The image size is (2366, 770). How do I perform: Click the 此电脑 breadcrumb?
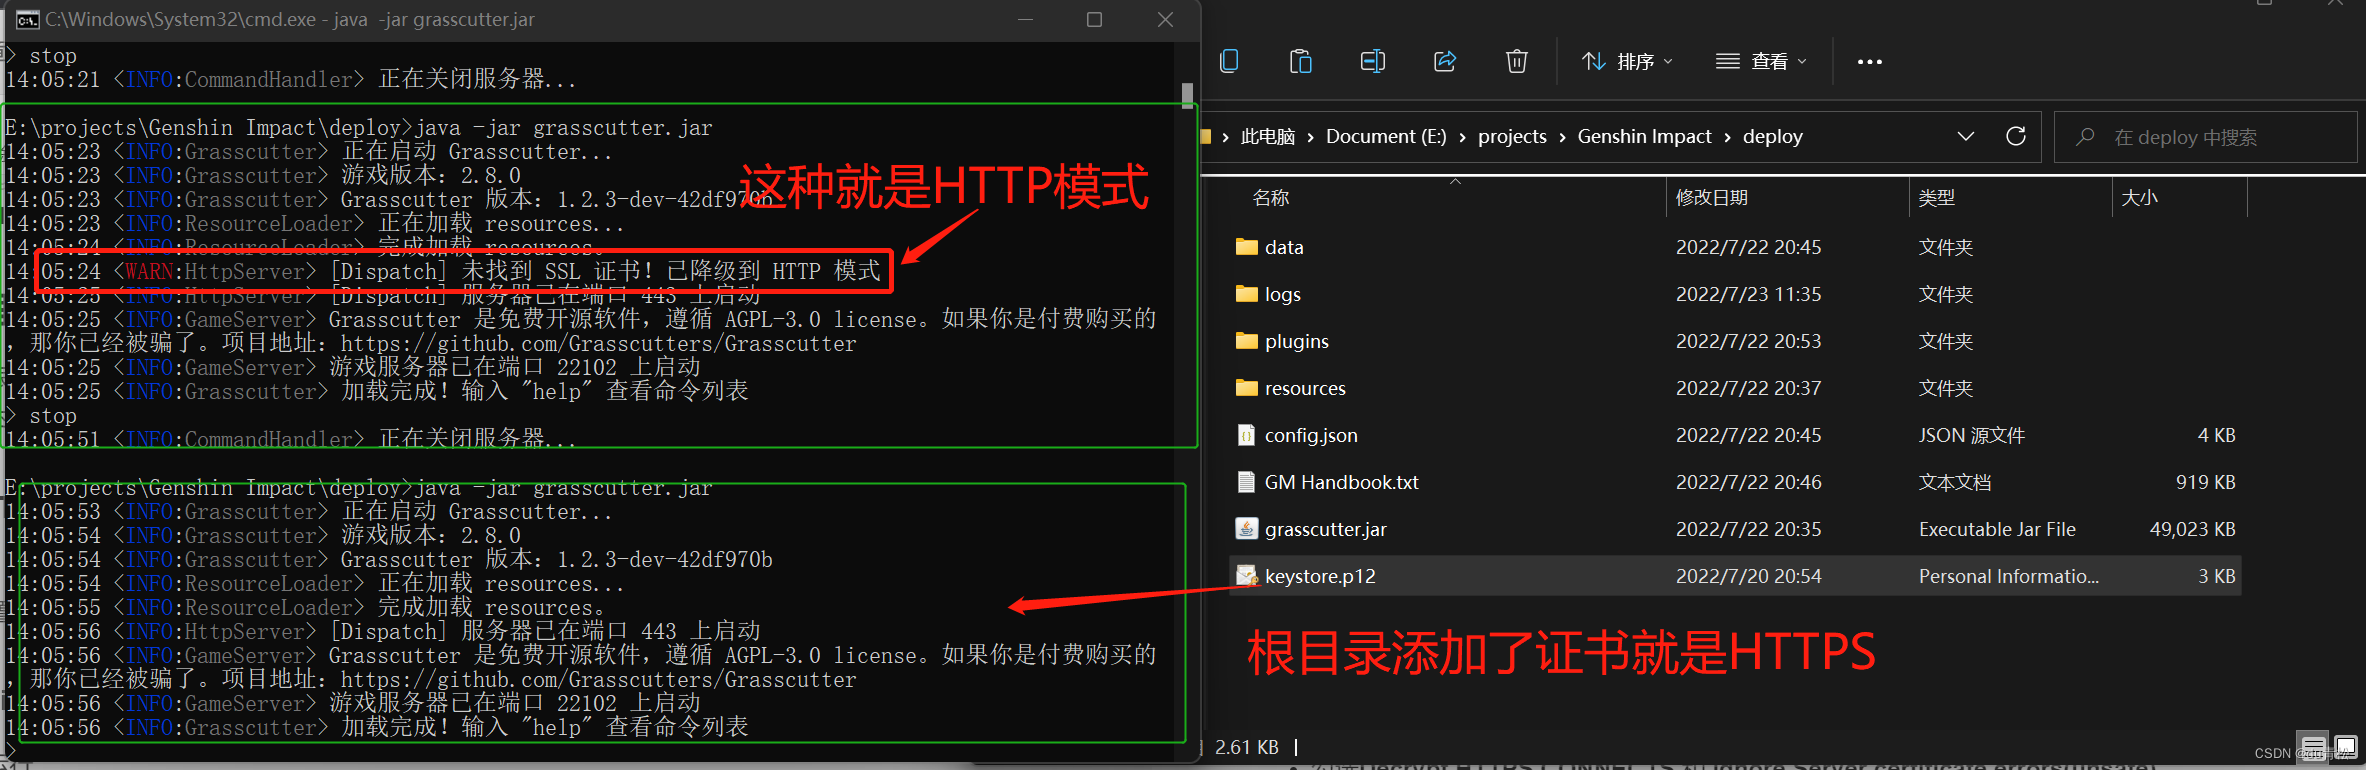pos(1267,136)
